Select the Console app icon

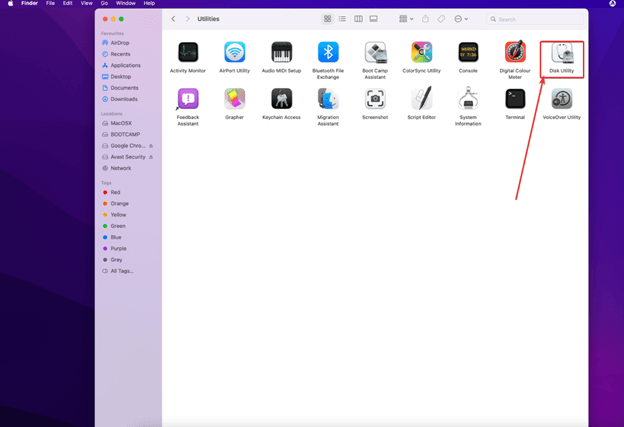(x=468, y=52)
